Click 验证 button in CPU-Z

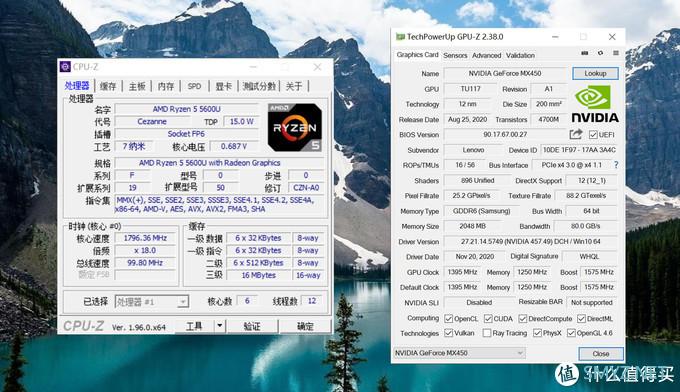pos(252,326)
